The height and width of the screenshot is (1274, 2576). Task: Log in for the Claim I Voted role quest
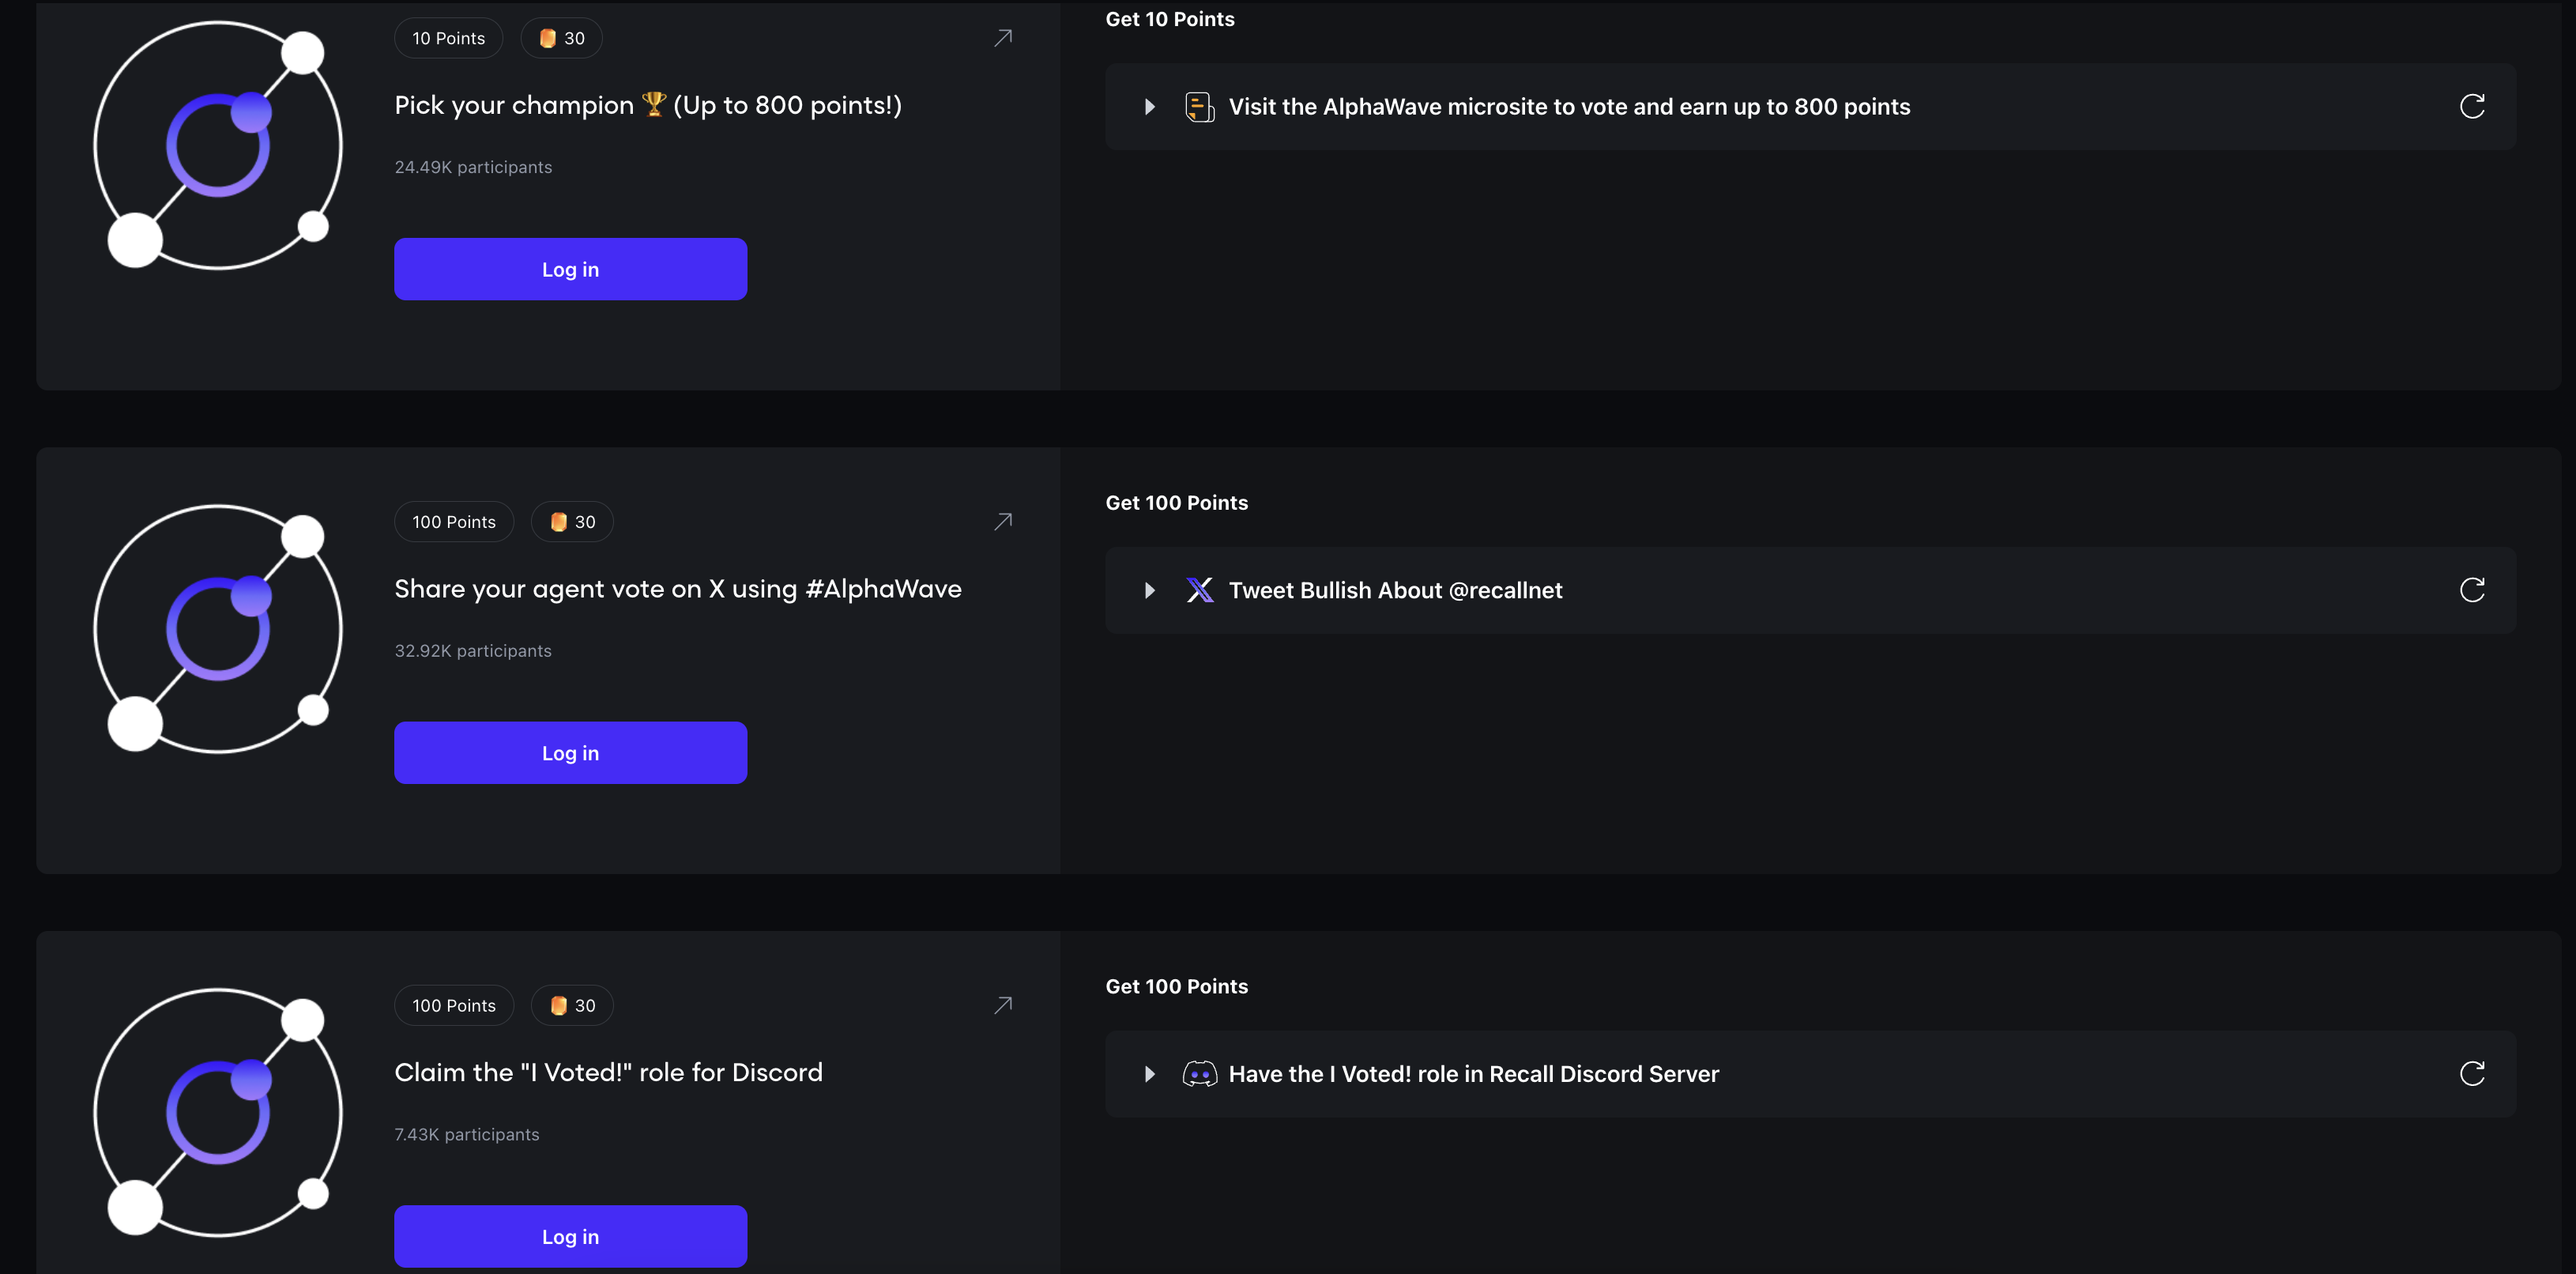(x=570, y=1236)
